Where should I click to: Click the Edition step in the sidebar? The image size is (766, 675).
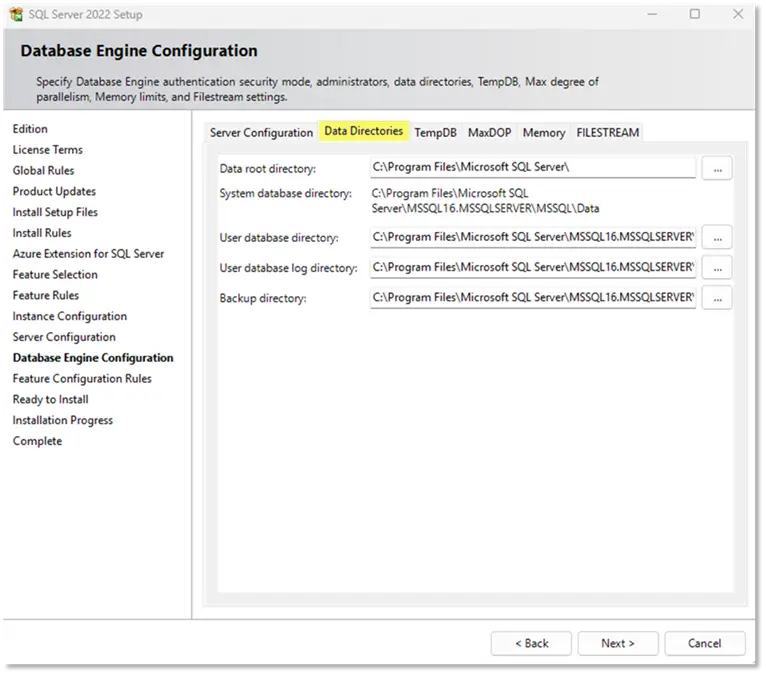pos(30,129)
